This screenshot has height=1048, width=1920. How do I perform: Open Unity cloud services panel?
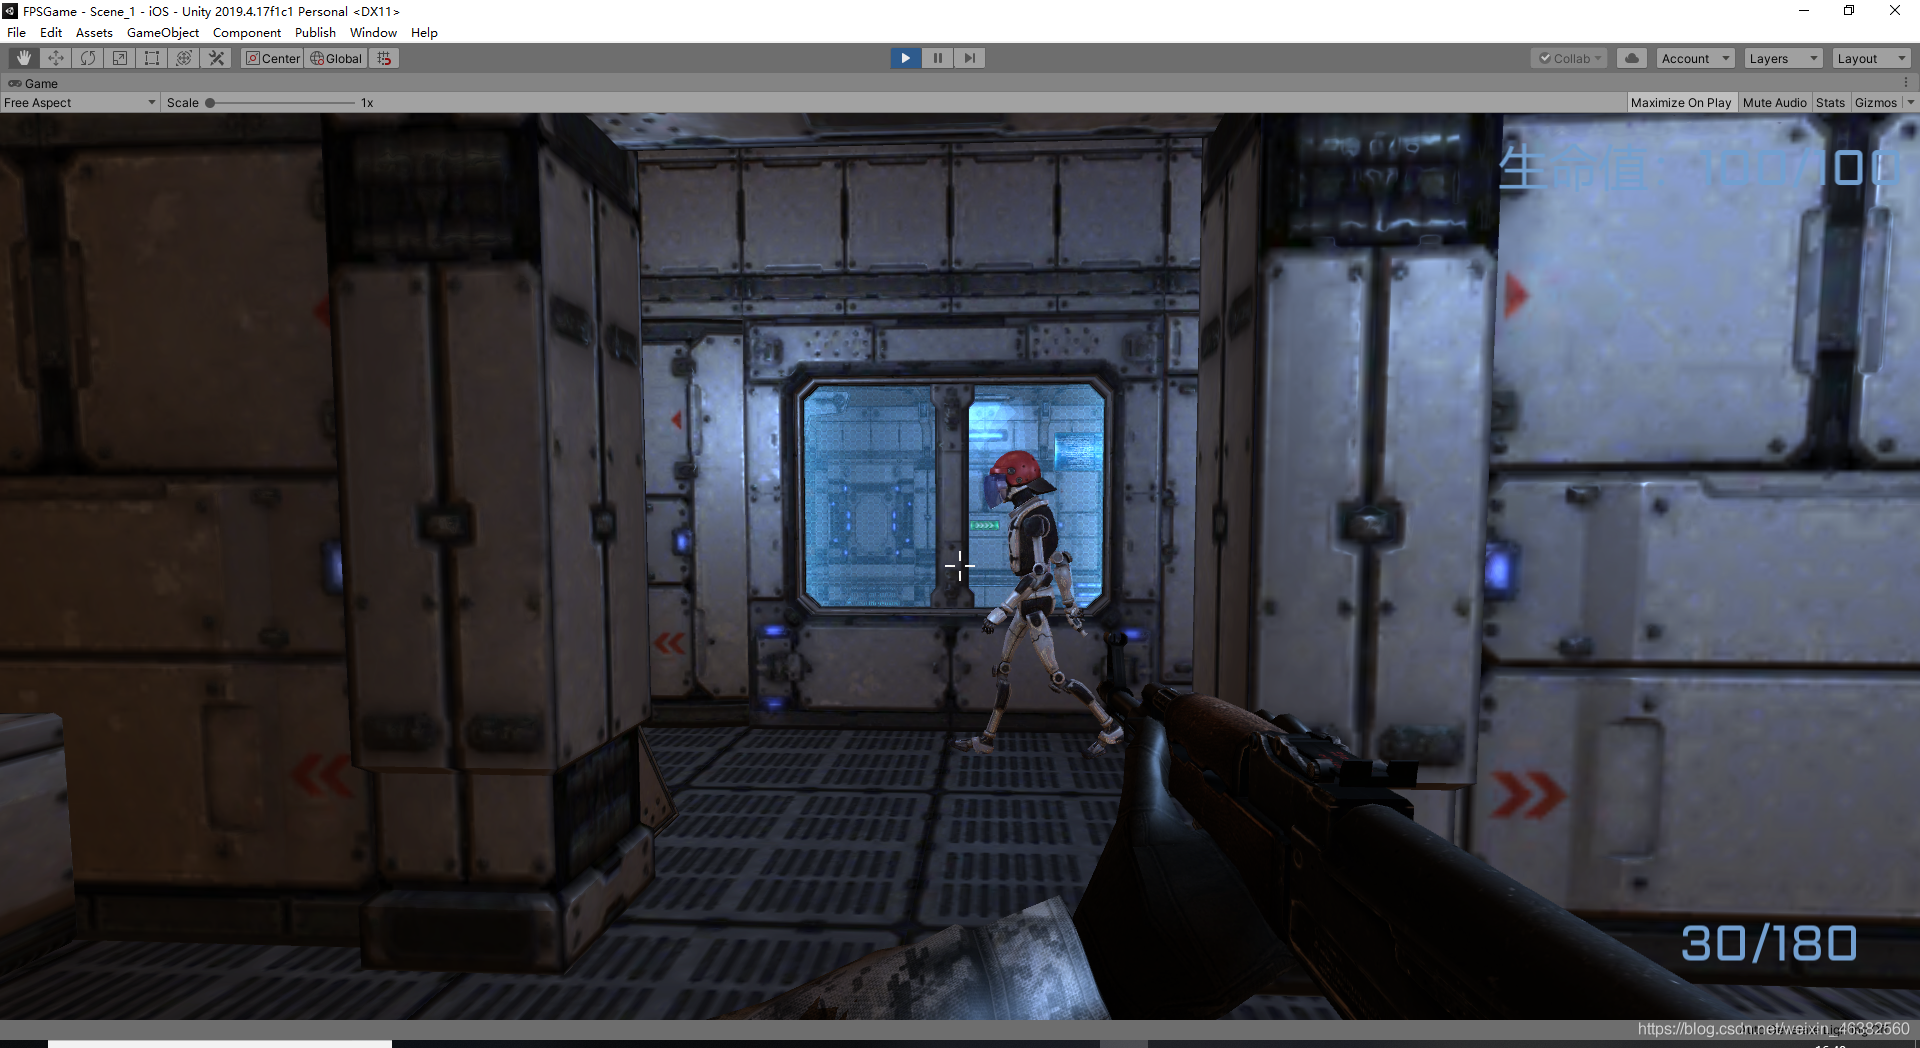click(x=1632, y=58)
